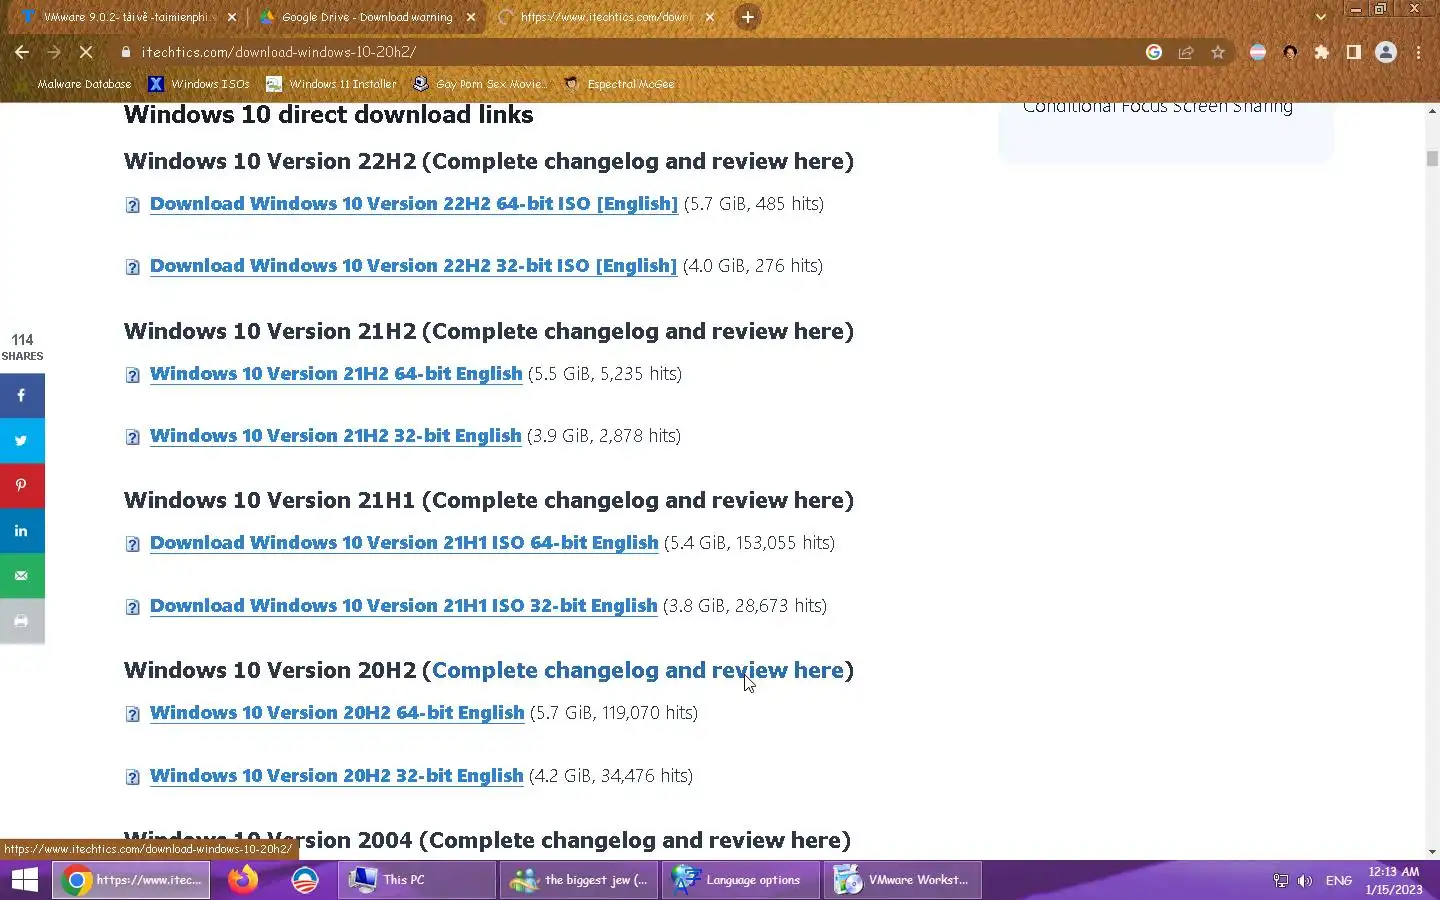
Task: Open network status in system tray
Action: click(x=1280, y=880)
